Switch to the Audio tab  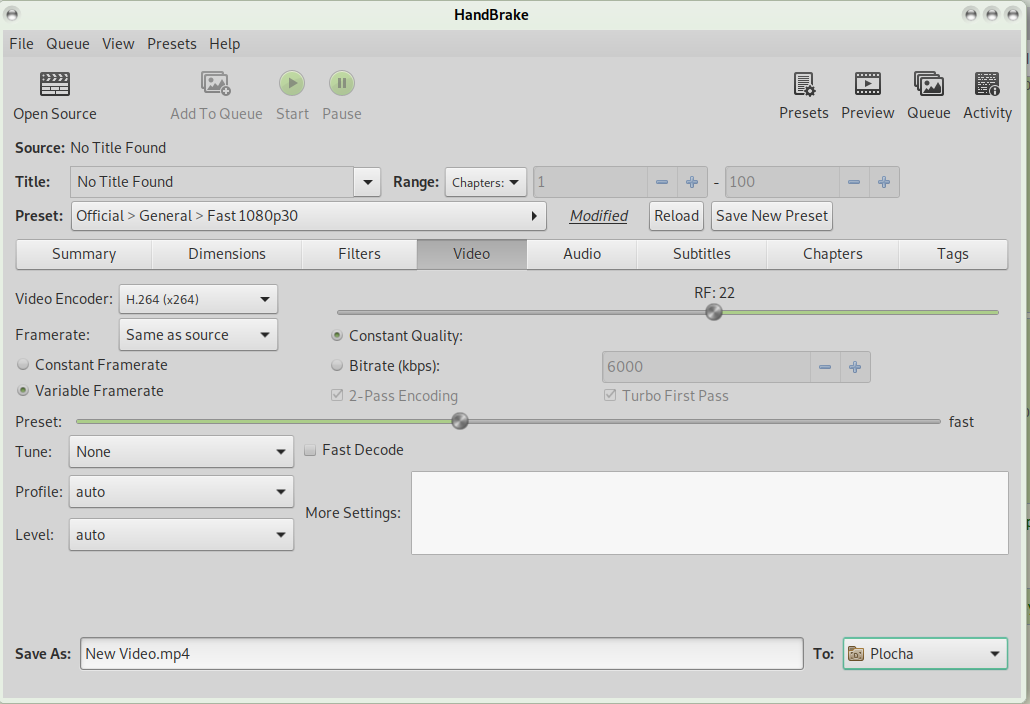coord(582,254)
